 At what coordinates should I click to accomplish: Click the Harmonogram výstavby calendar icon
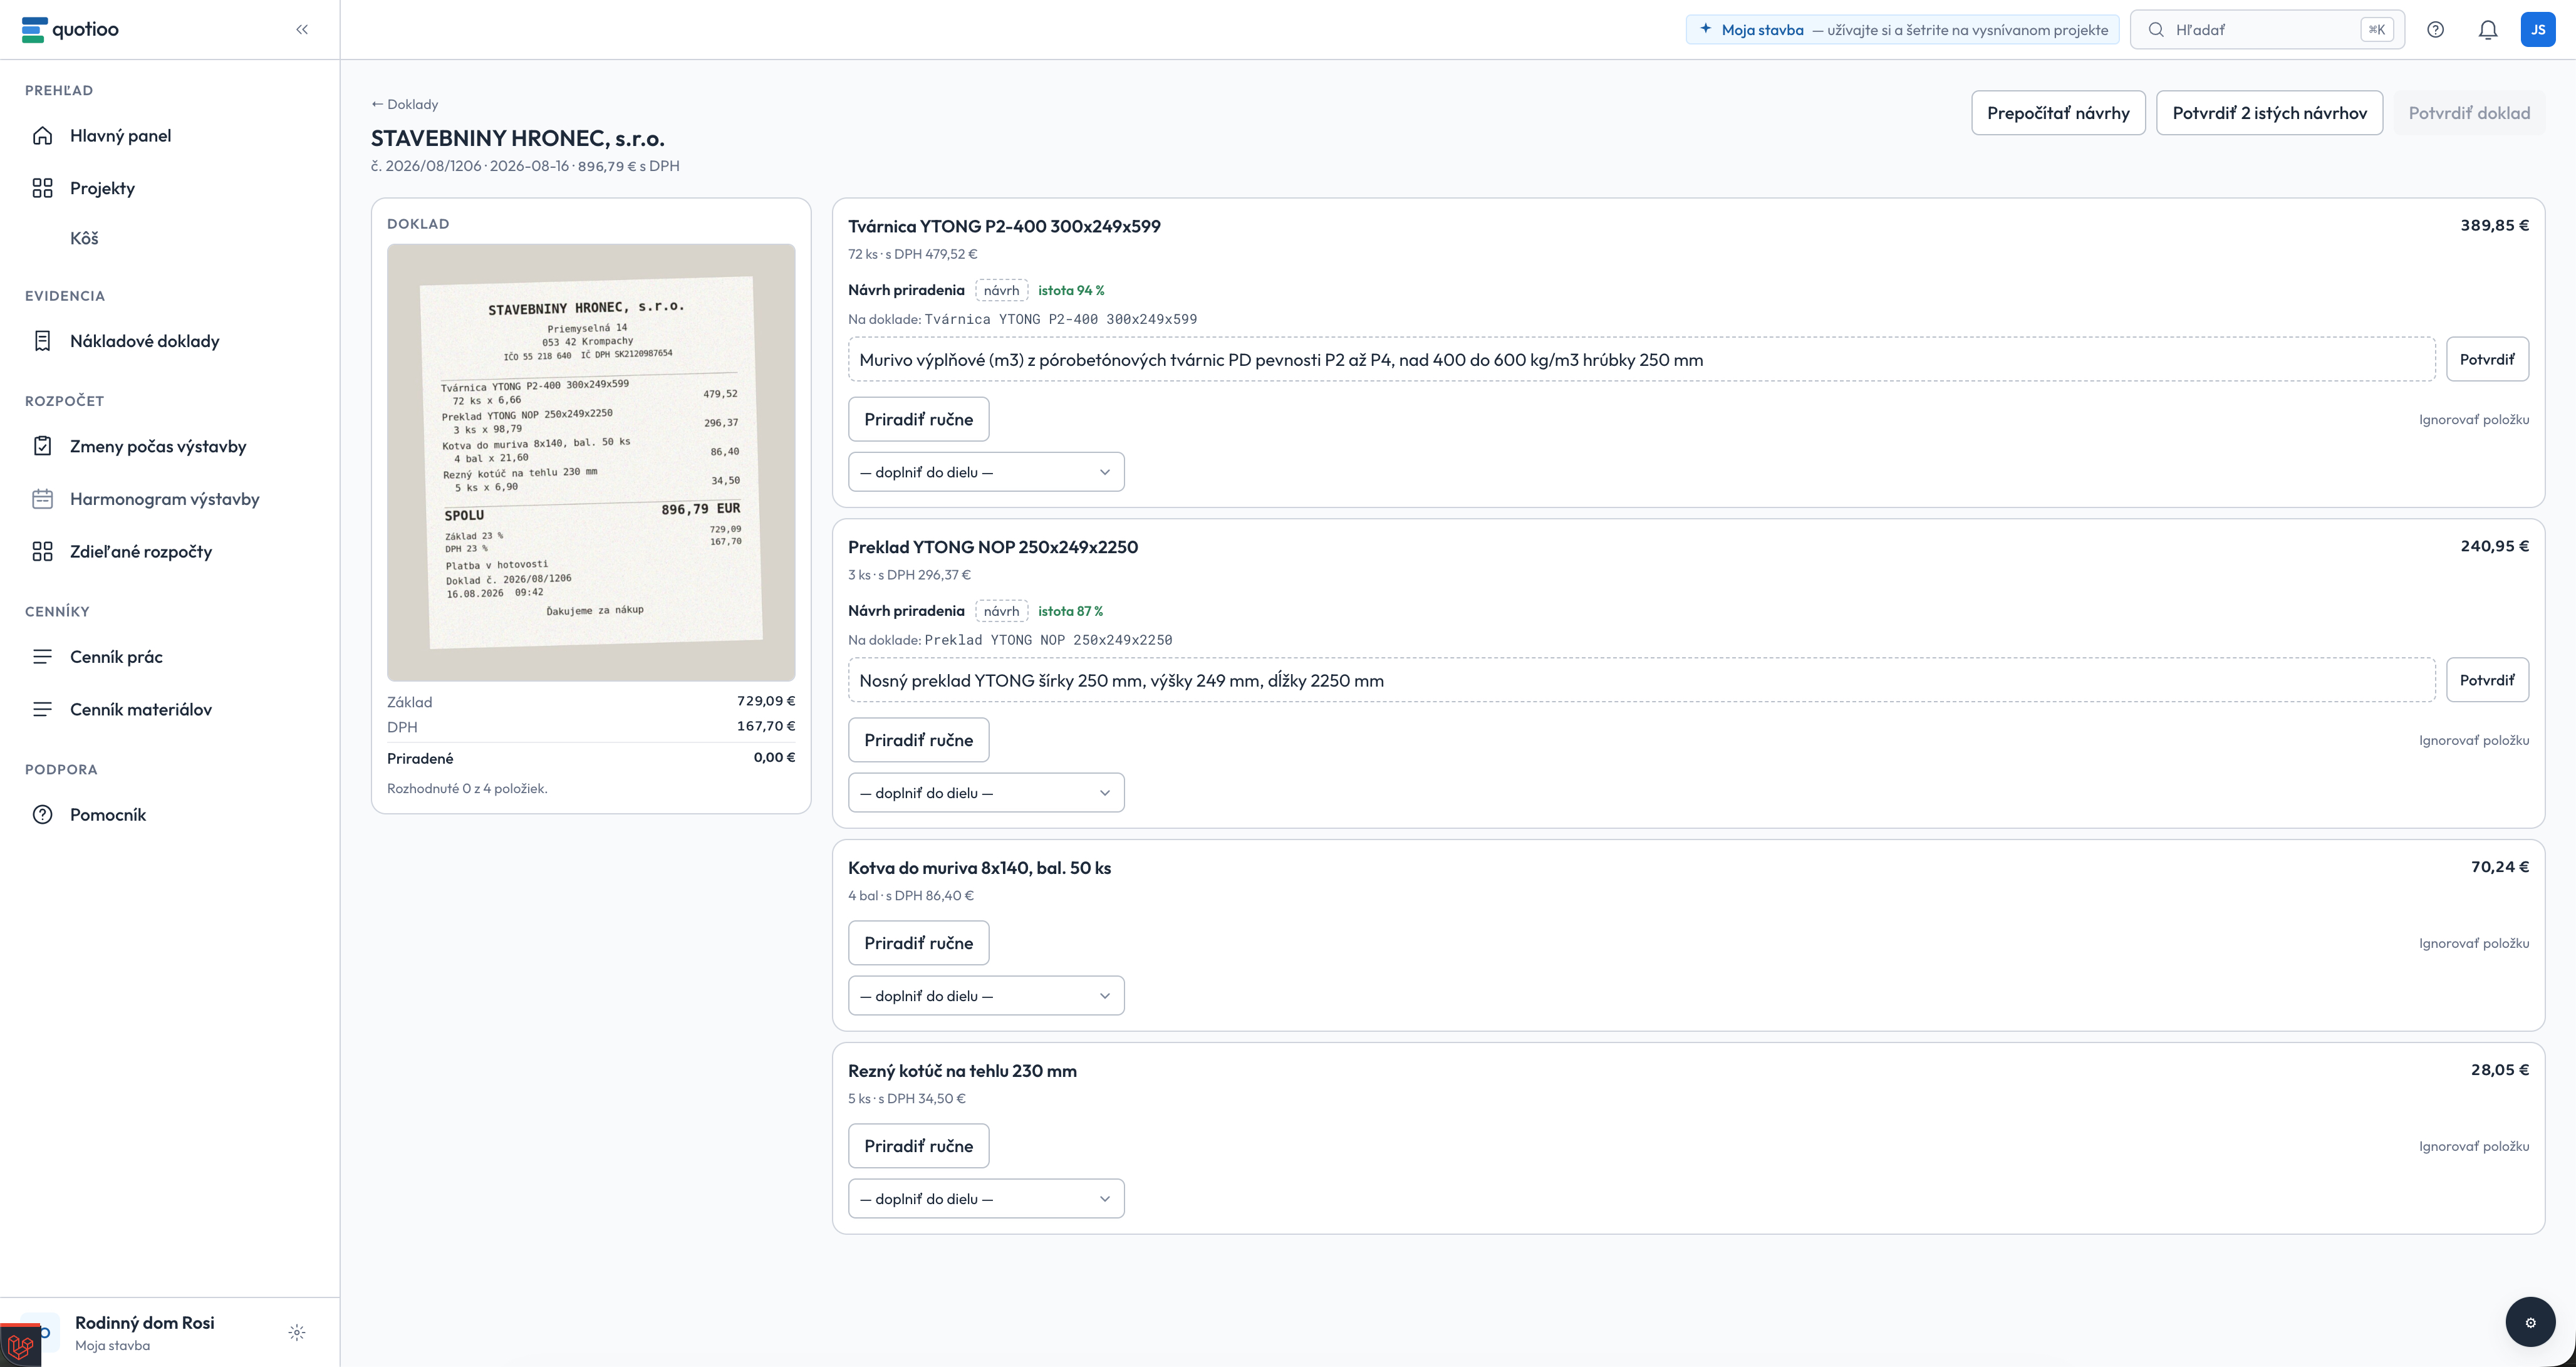[42, 499]
